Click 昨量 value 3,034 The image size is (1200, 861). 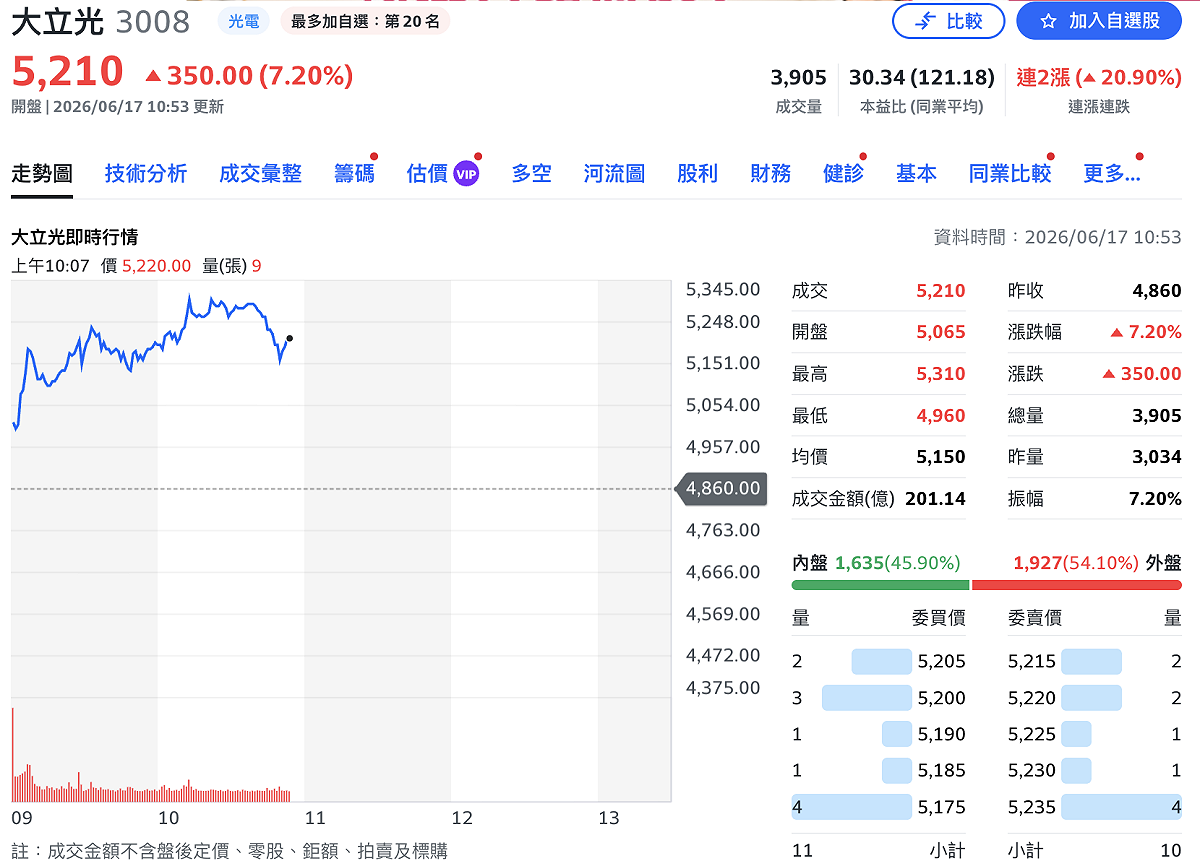point(1157,457)
